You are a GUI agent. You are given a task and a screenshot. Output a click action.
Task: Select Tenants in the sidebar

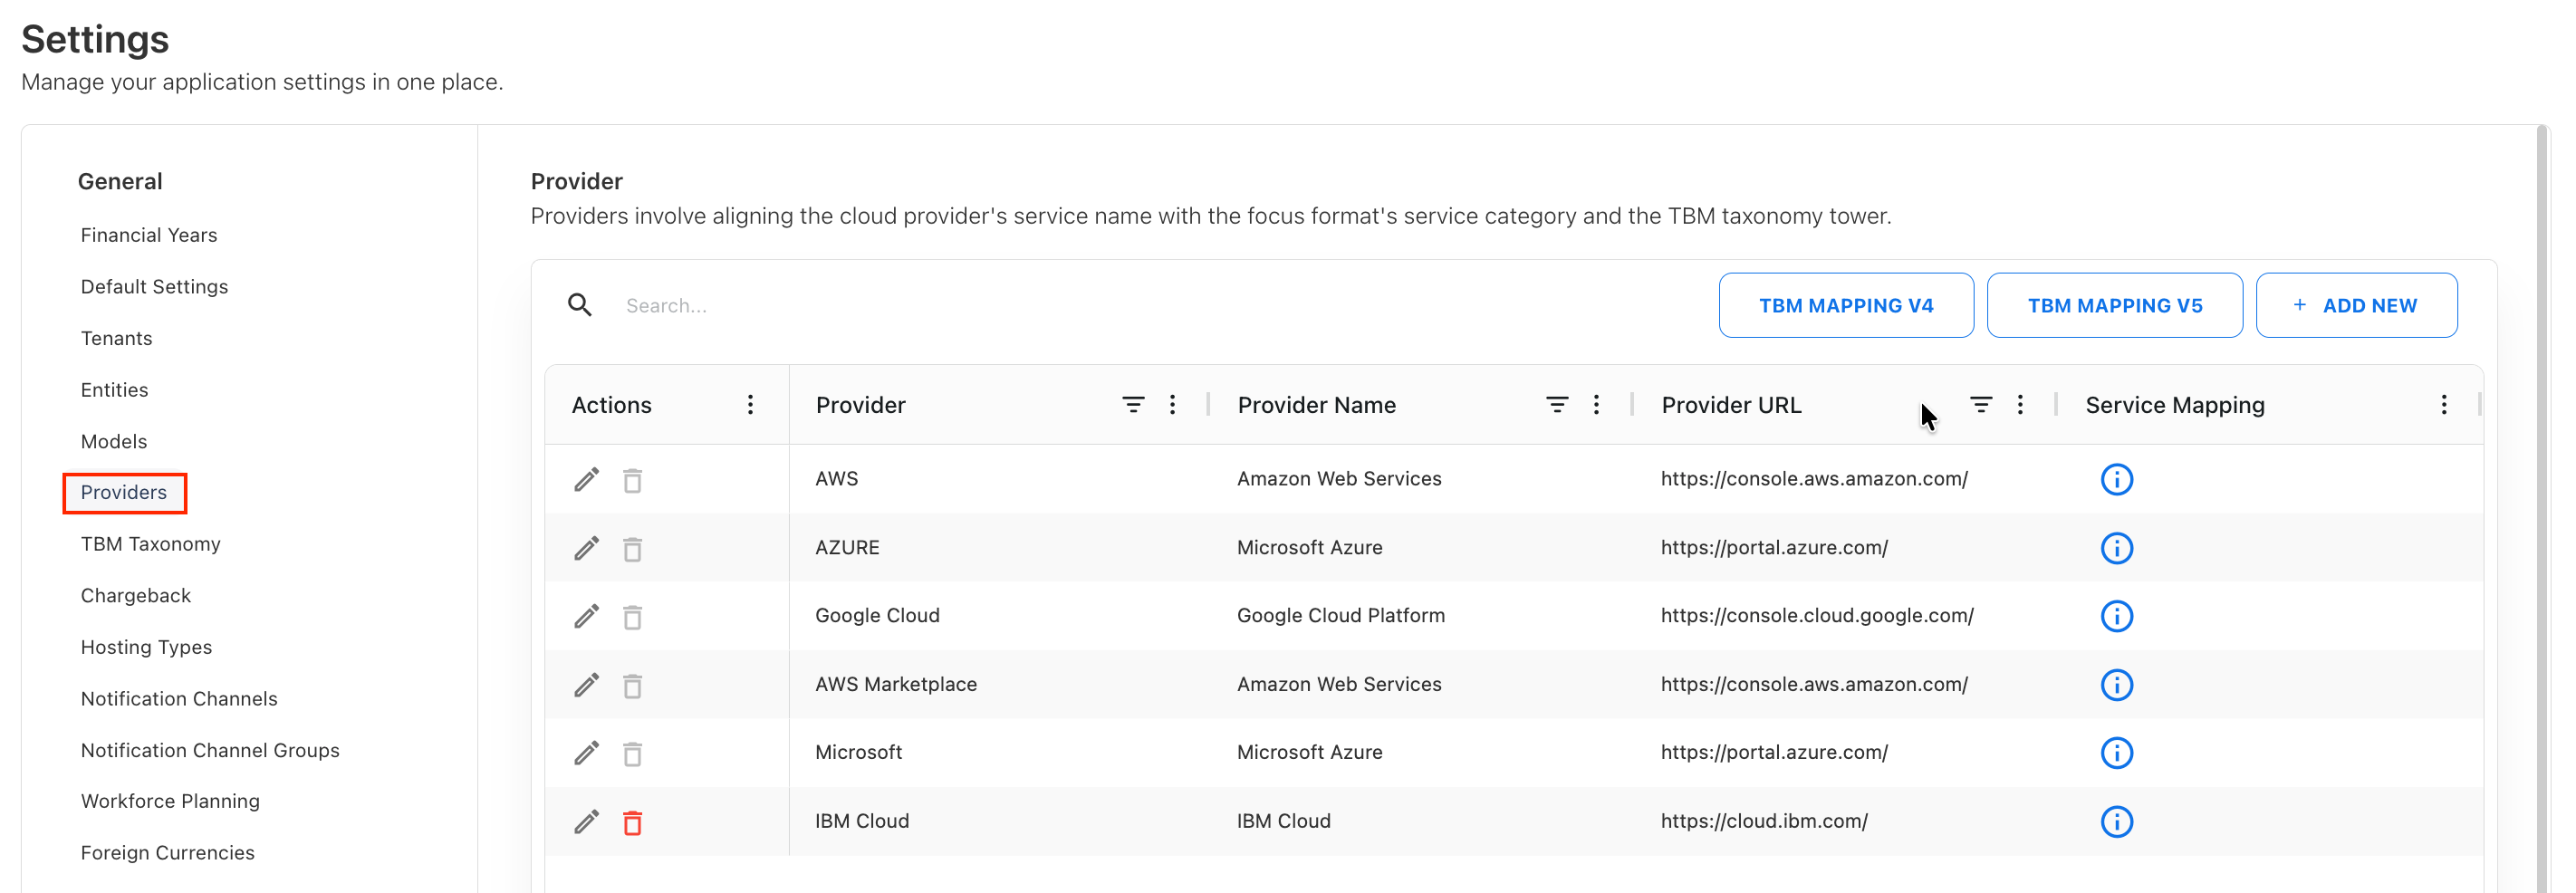116,339
